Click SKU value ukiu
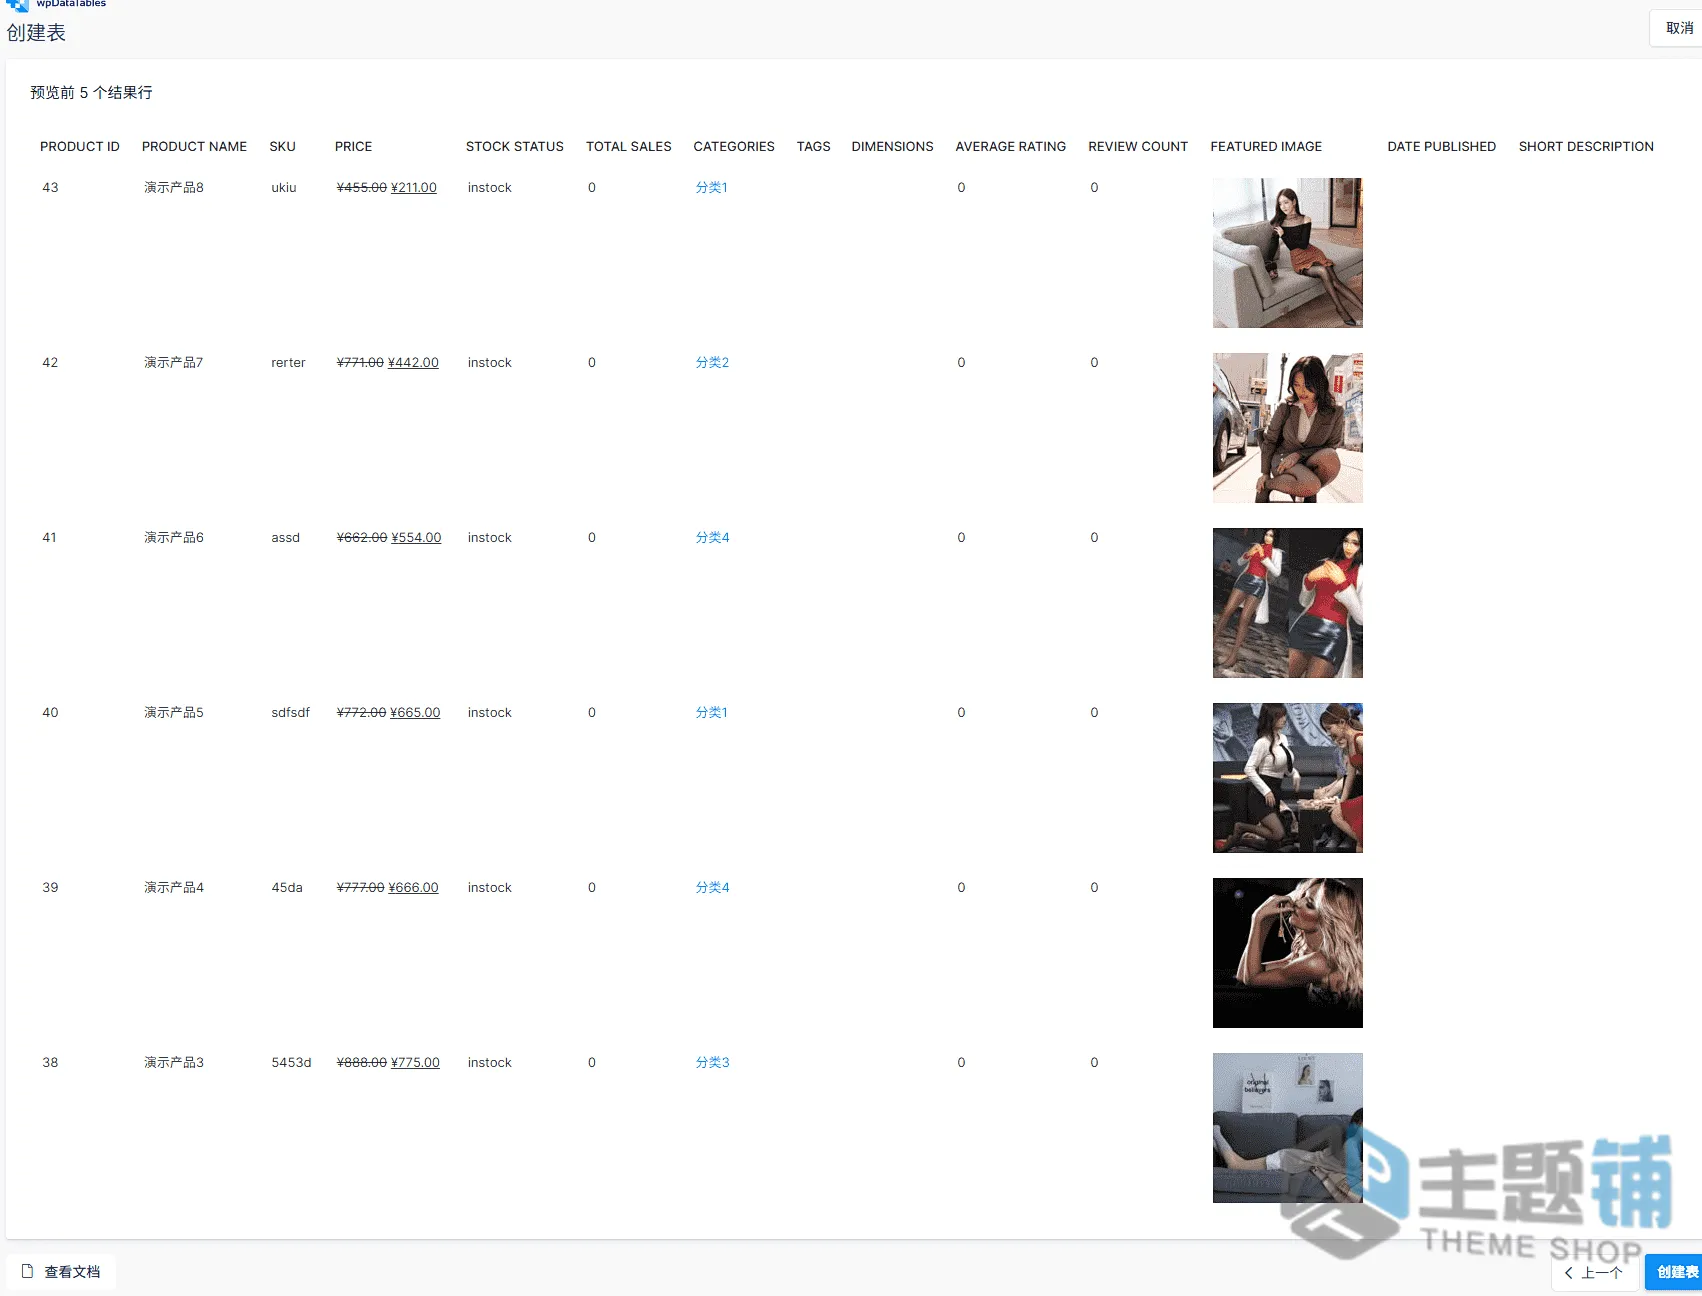 [x=284, y=187]
